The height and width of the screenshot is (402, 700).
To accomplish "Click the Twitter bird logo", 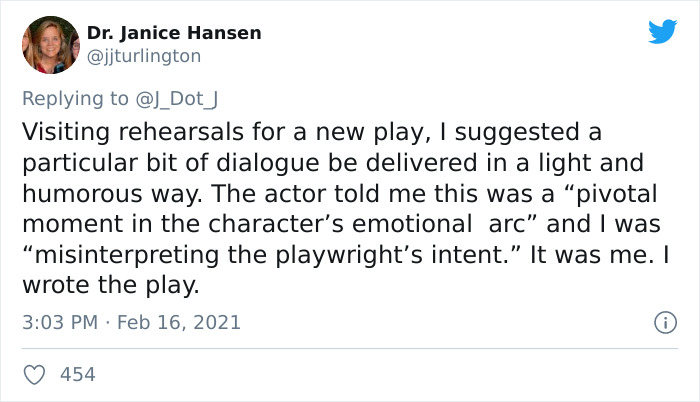I will pyautogui.click(x=662, y=32).
